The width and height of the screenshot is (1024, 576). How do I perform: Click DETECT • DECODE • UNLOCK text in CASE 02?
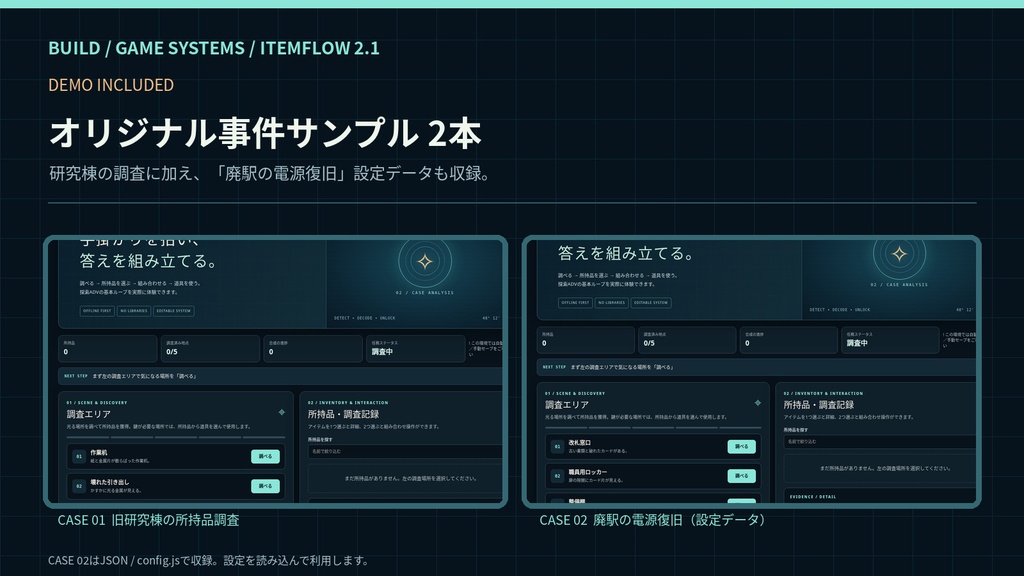coord(840,310)
